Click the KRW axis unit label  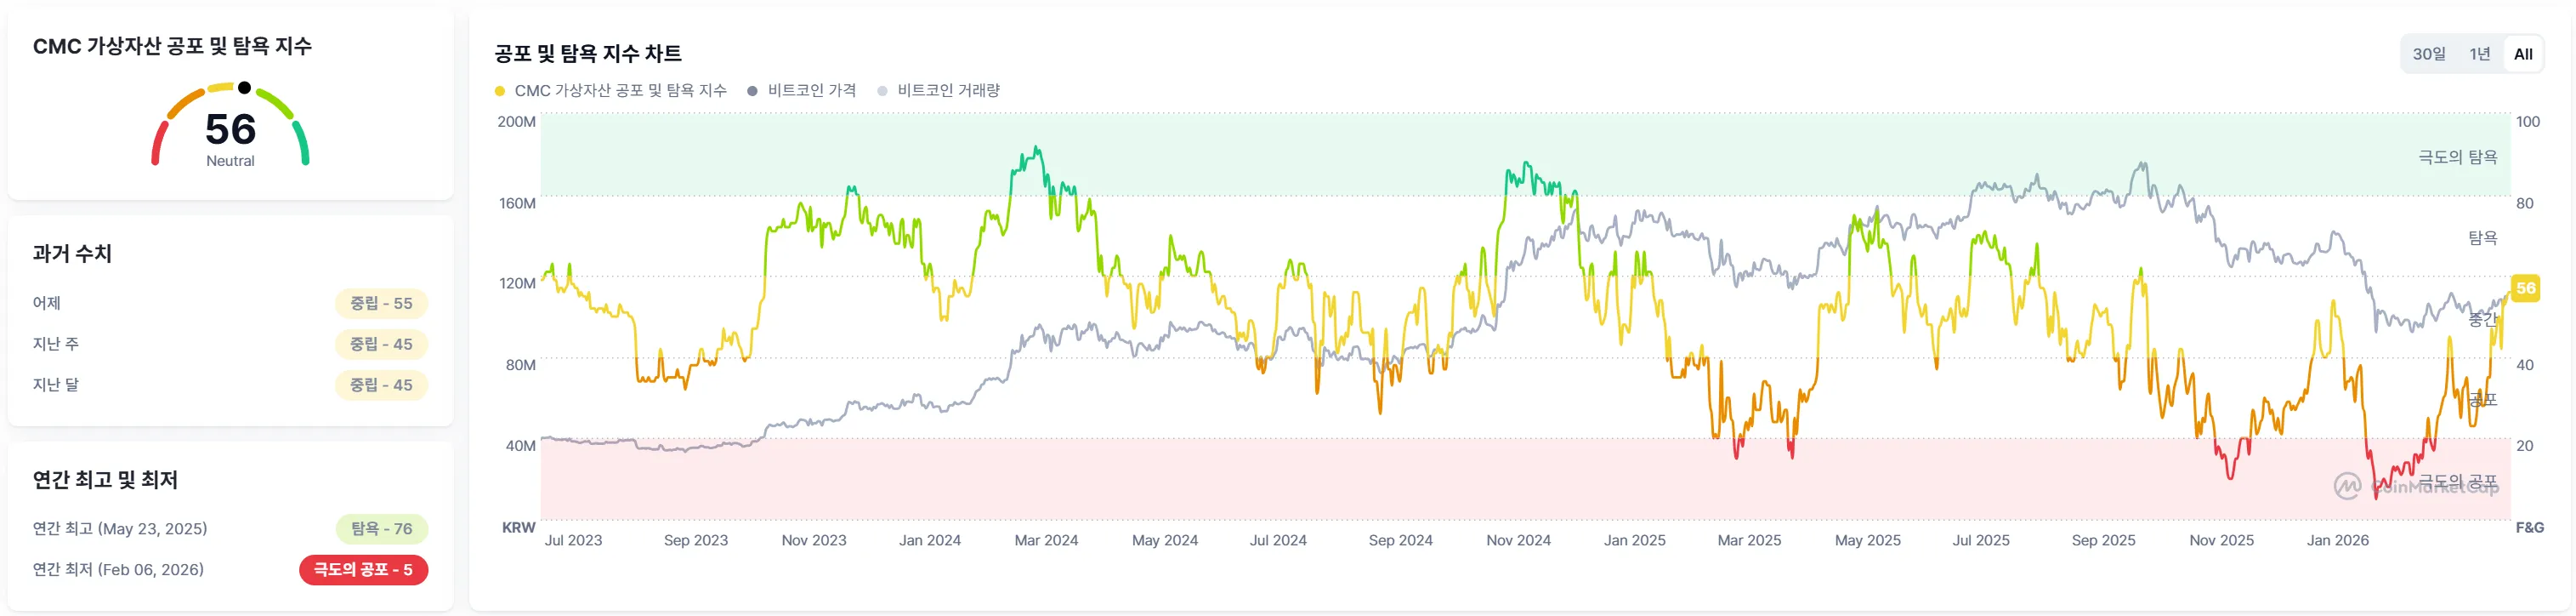click(518, 528)
